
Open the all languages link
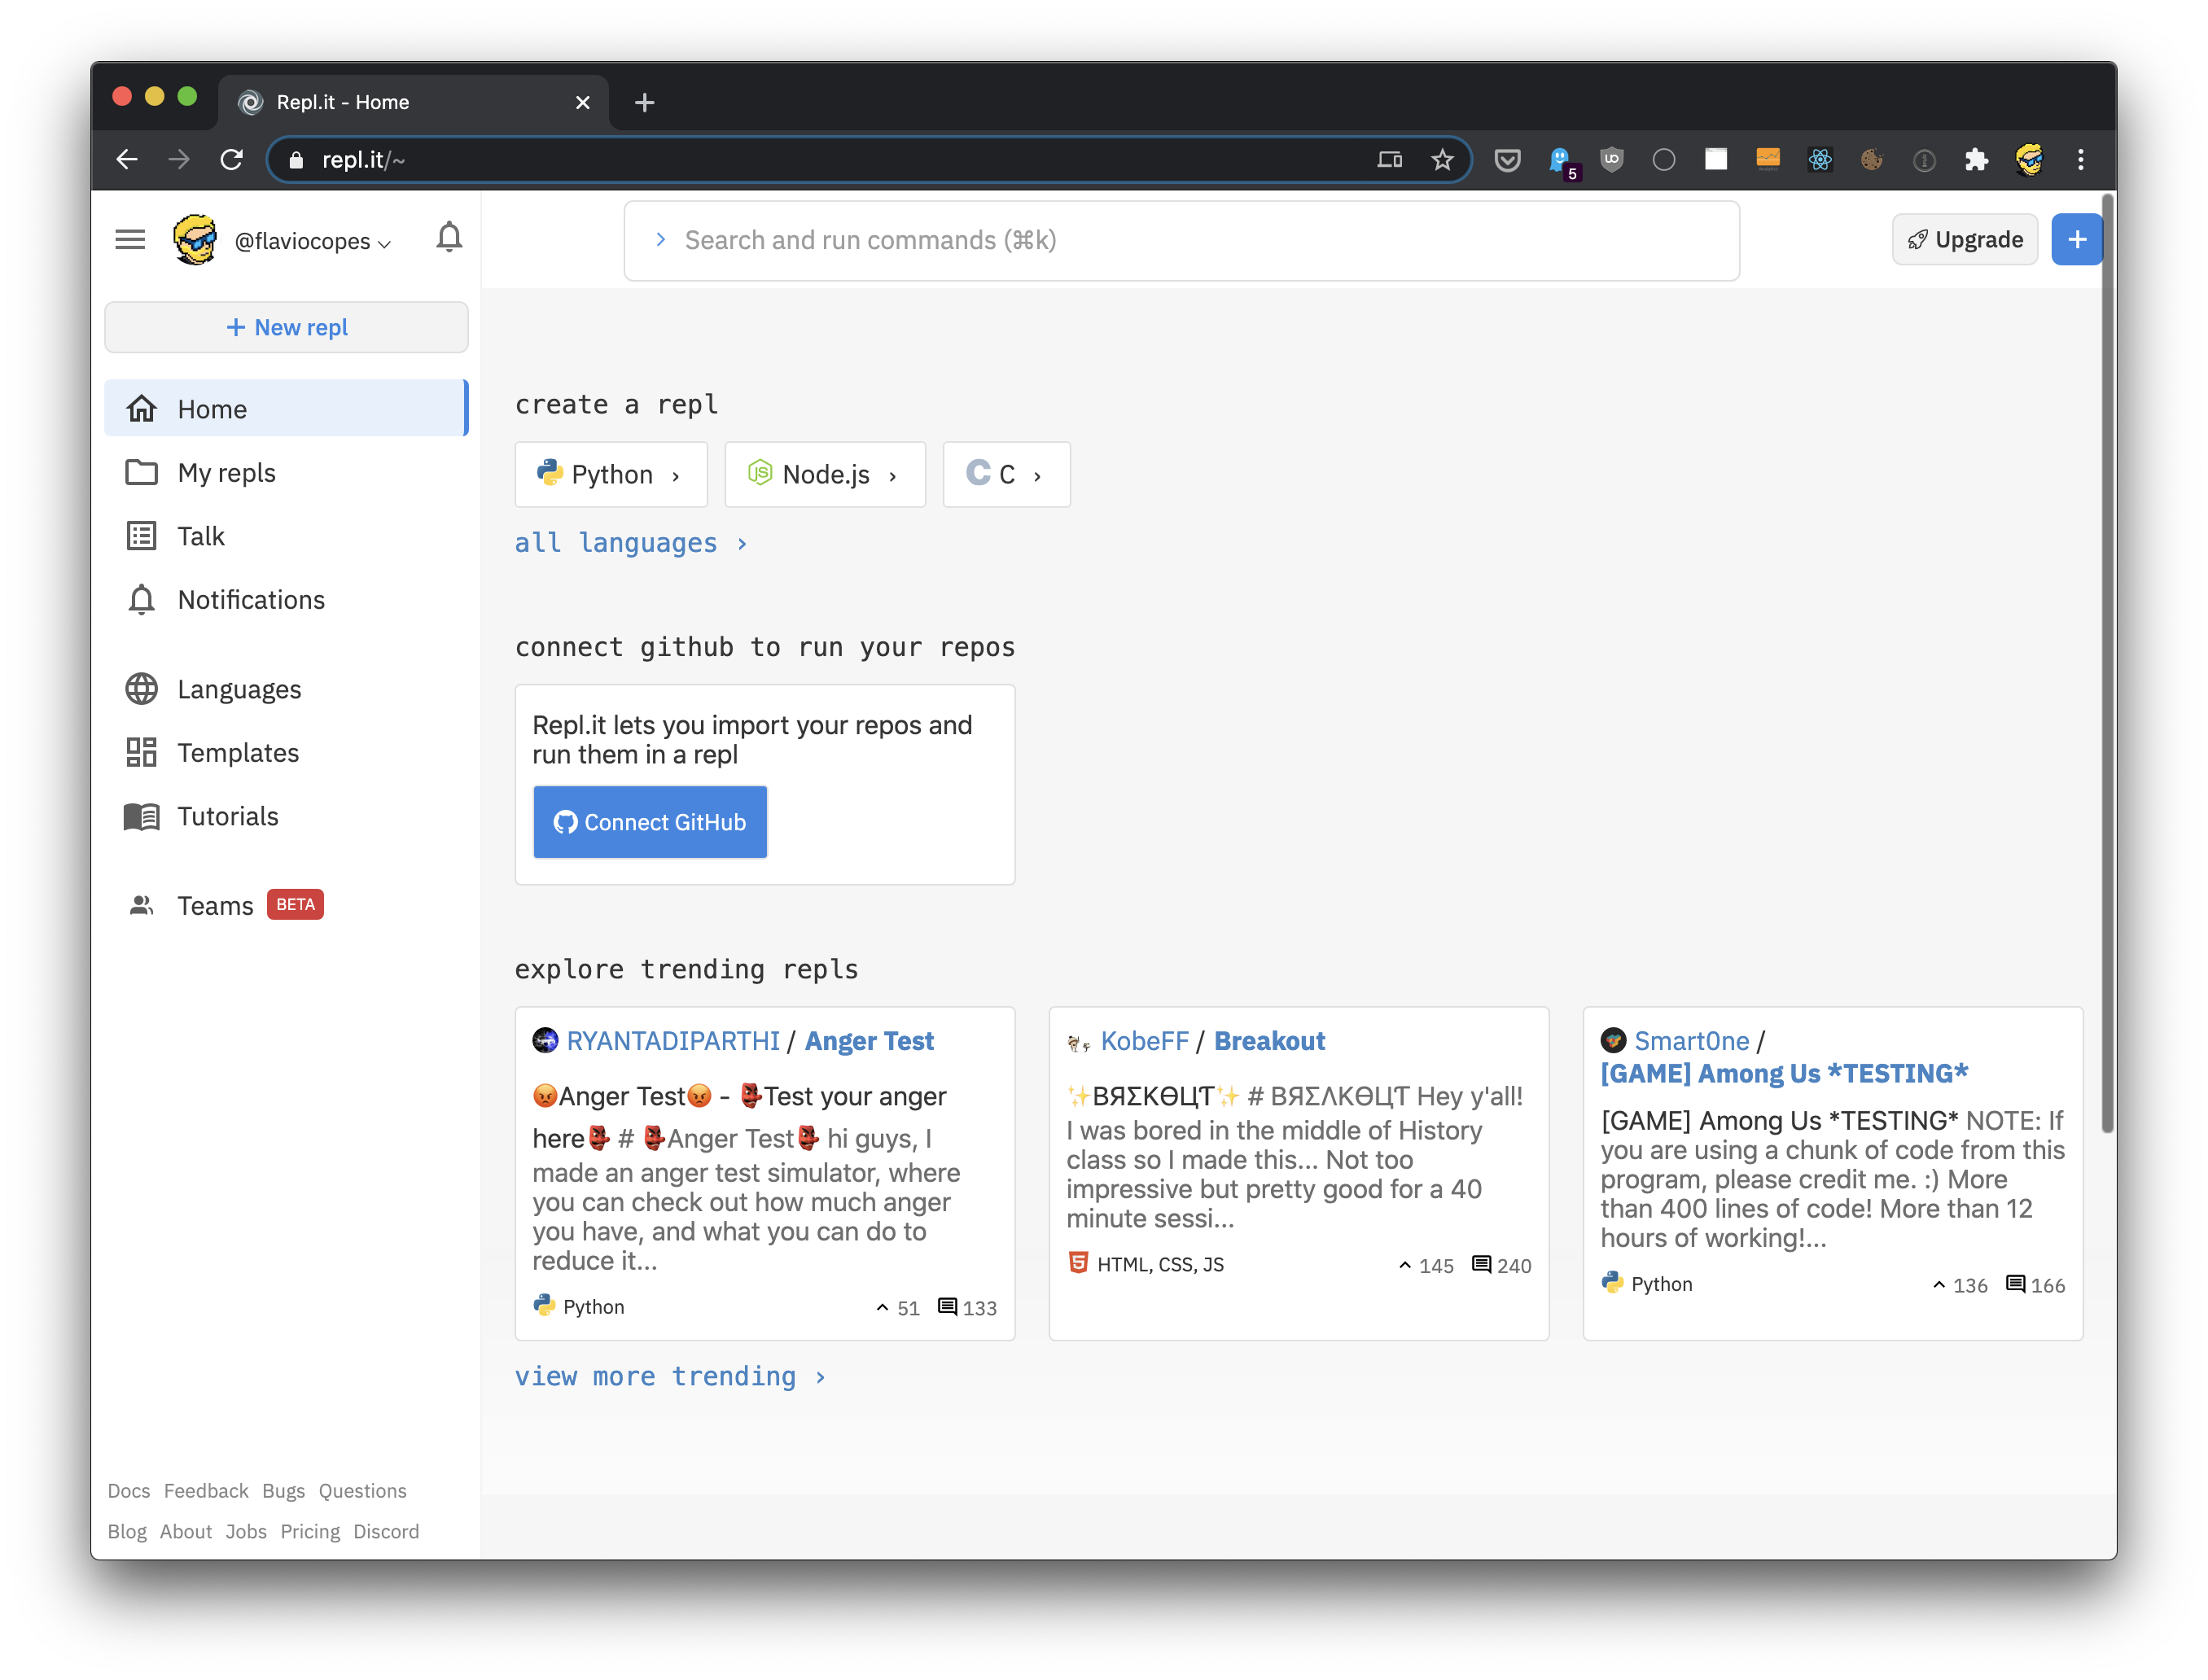631,543
